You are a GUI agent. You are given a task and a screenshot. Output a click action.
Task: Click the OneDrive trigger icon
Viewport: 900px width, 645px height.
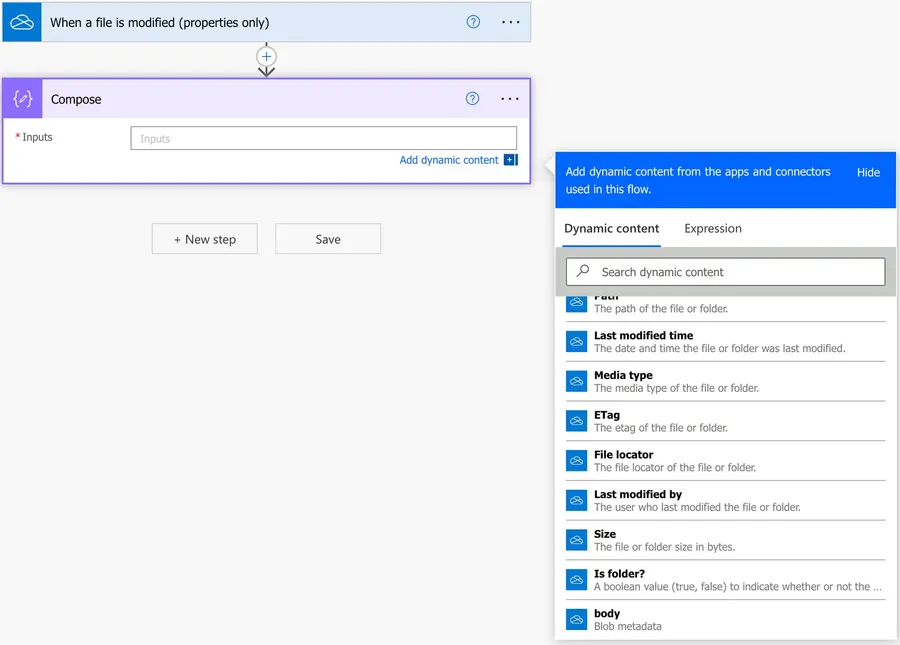point(22,22)
